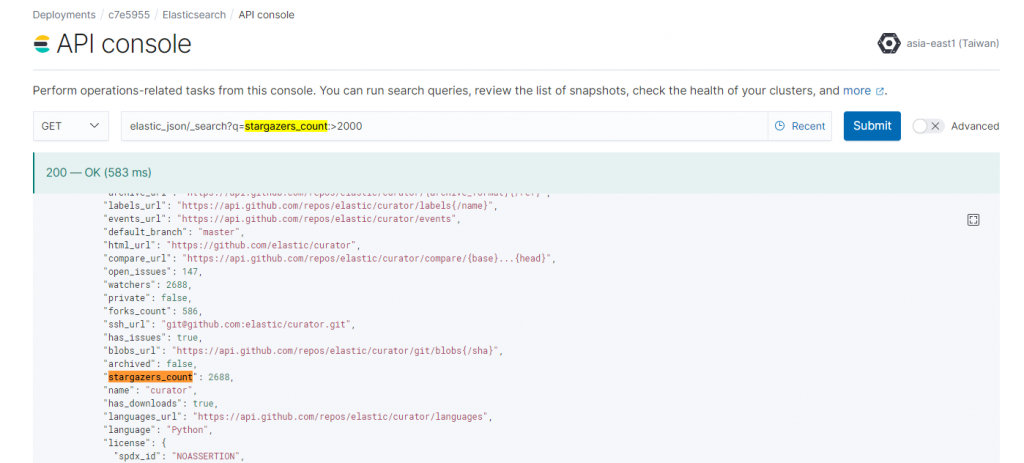Viewport: 1024px width, 463px height.
Task: Click the stargazers_count value 2688
Action: point(220,377)
